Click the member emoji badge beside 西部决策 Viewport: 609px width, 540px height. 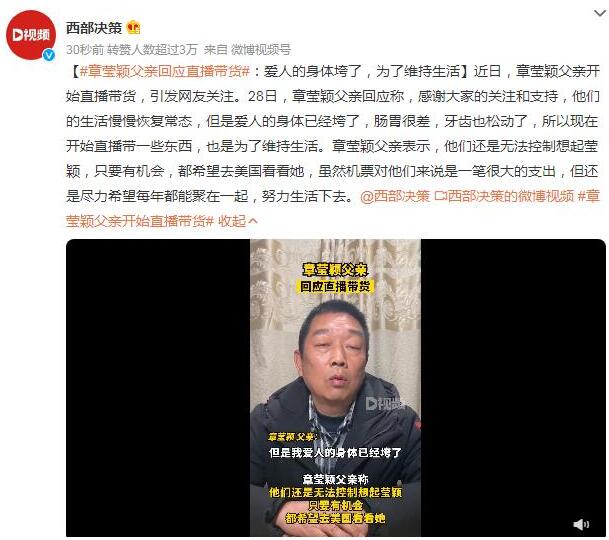coord(133,27)
